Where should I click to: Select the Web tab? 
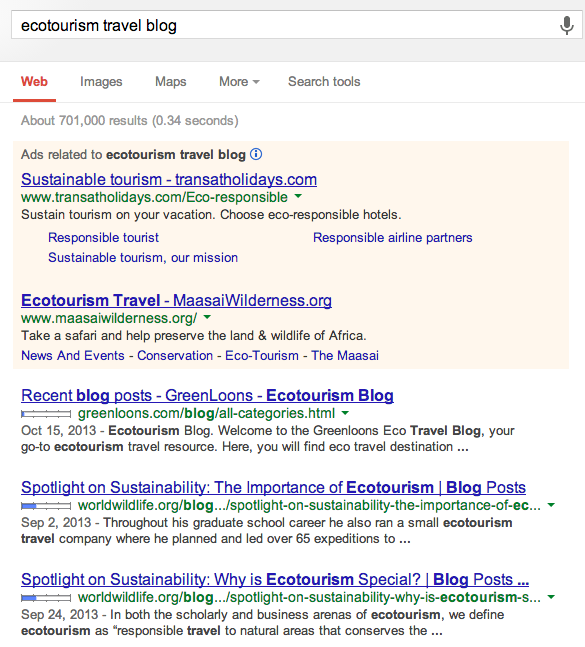[34, 82]
